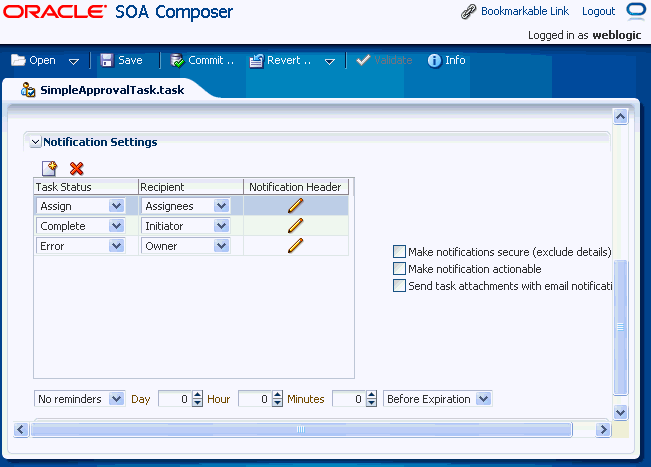Click the Notification Header column header
This screenshot has width=651, height=467.
[x=296, y=187]
